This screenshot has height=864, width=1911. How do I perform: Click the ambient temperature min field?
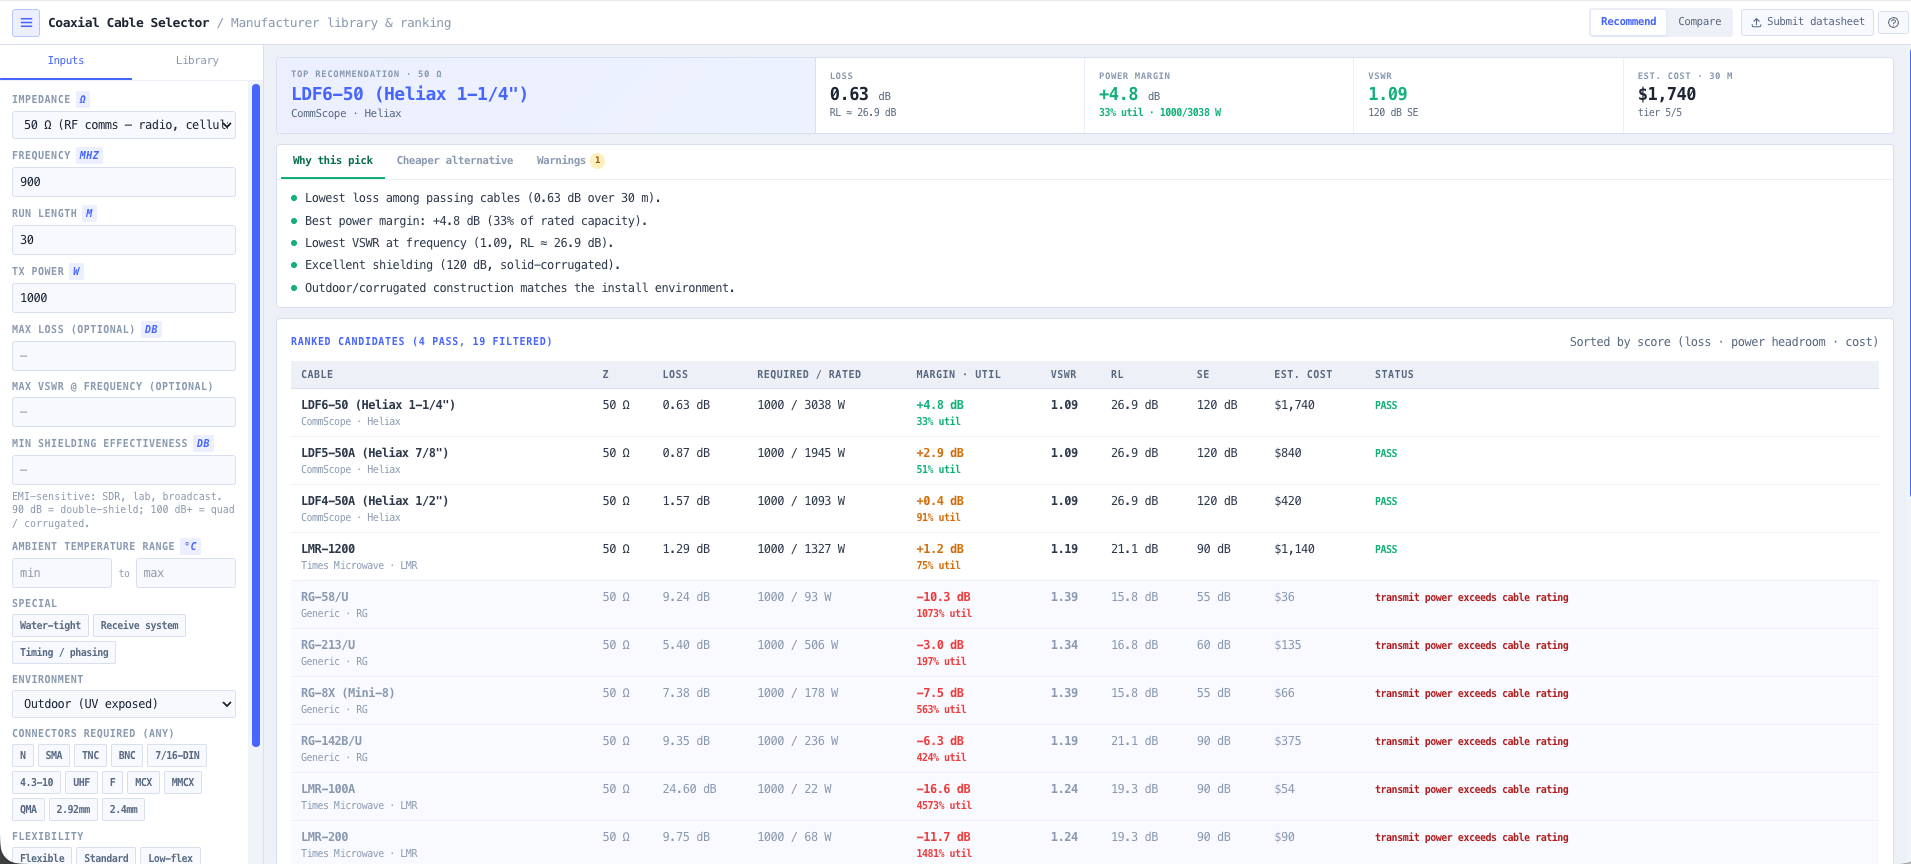click(62, 573)
